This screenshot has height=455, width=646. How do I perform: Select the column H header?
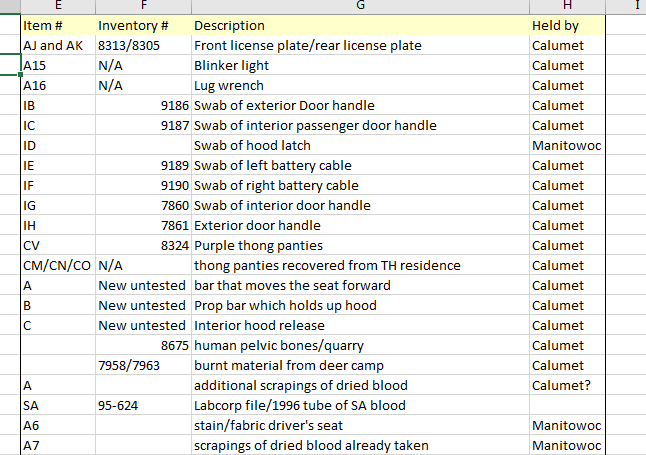[x=567, y=6]
